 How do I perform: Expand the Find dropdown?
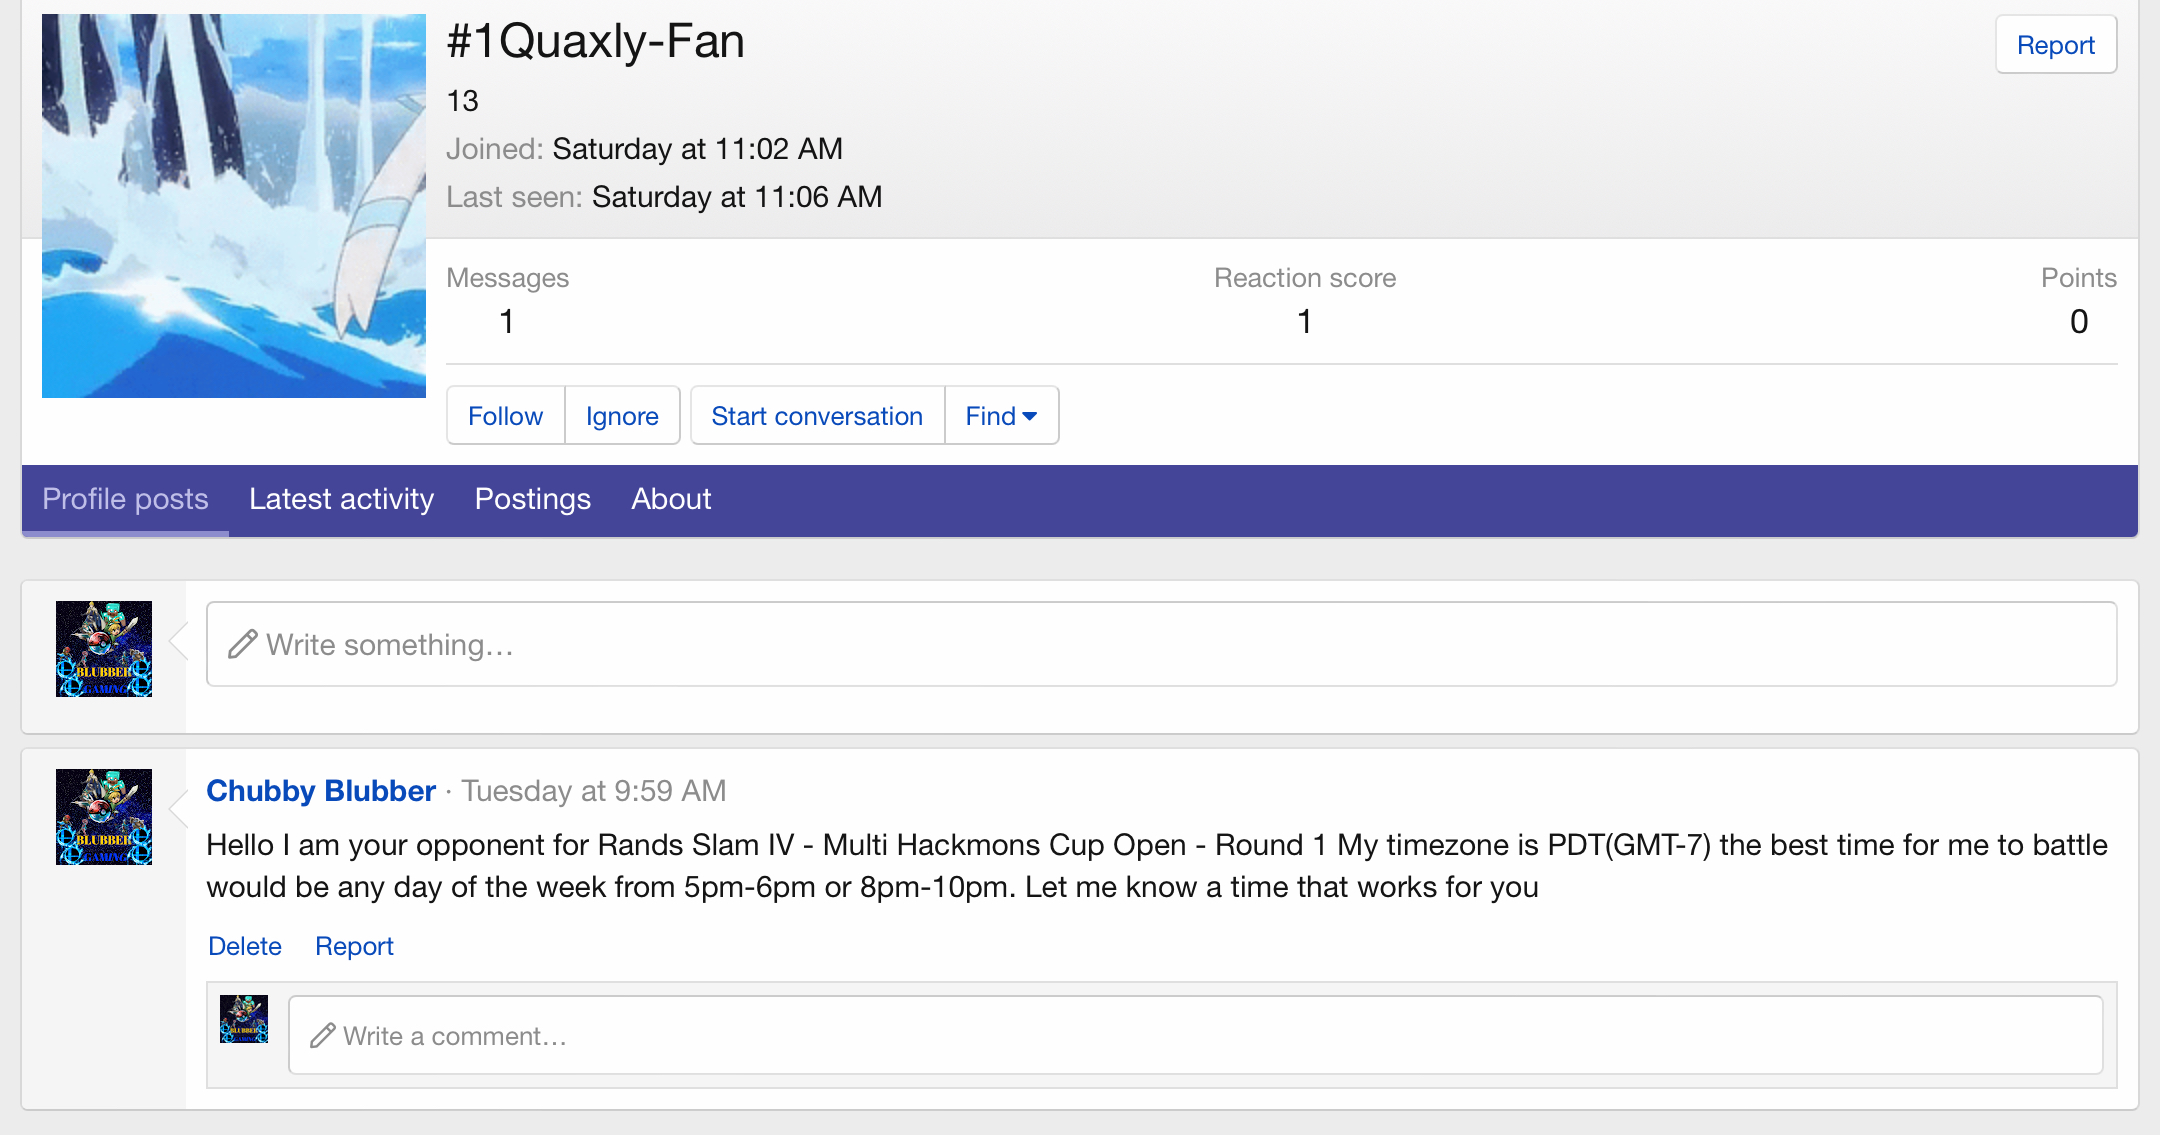click(x=1001, y=416)
